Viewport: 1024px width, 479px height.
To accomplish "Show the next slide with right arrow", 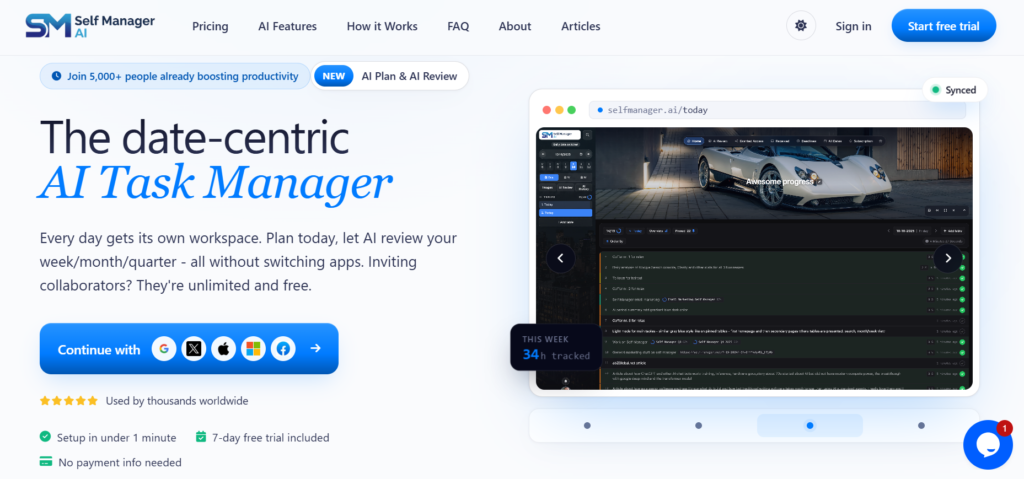I will 948,258.
